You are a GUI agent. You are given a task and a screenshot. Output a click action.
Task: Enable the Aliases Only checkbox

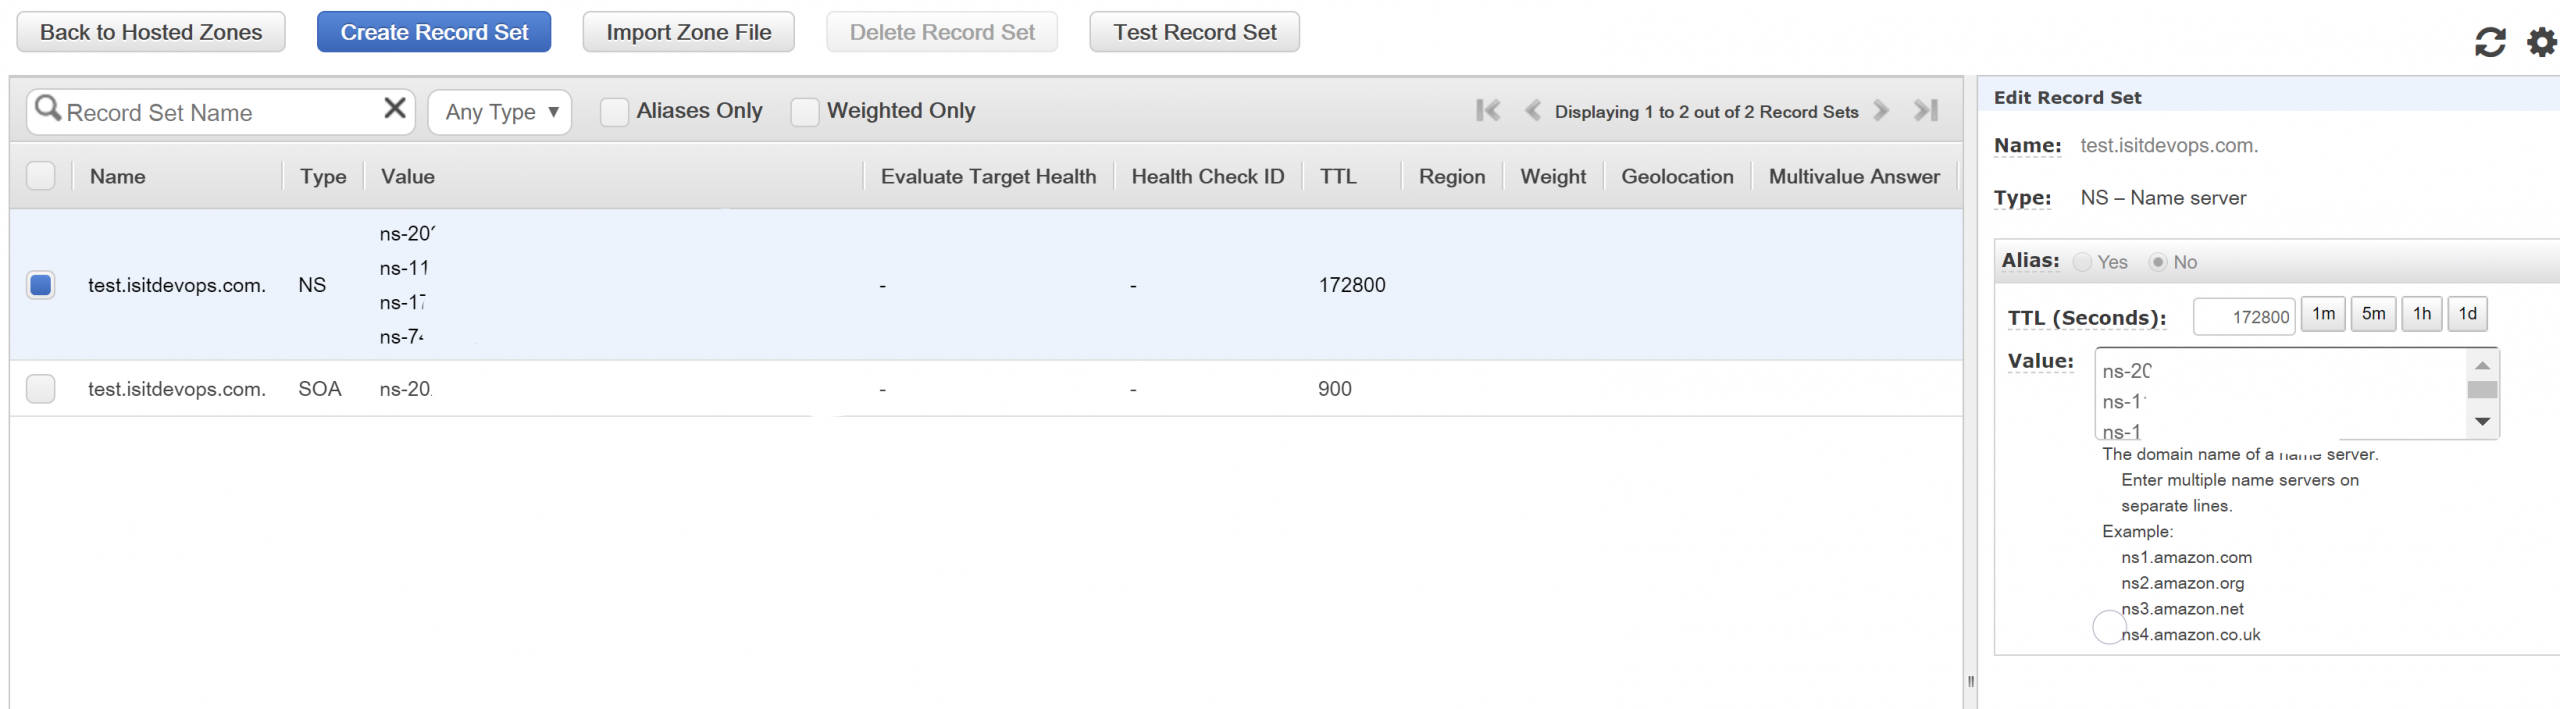[614, 112]
